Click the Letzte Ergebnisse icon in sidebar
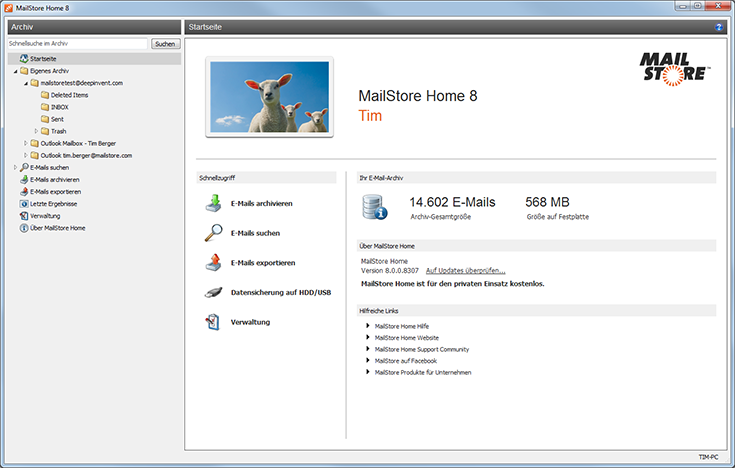Image resolution: width=735 pixels, height=468 pixels. 24,203
